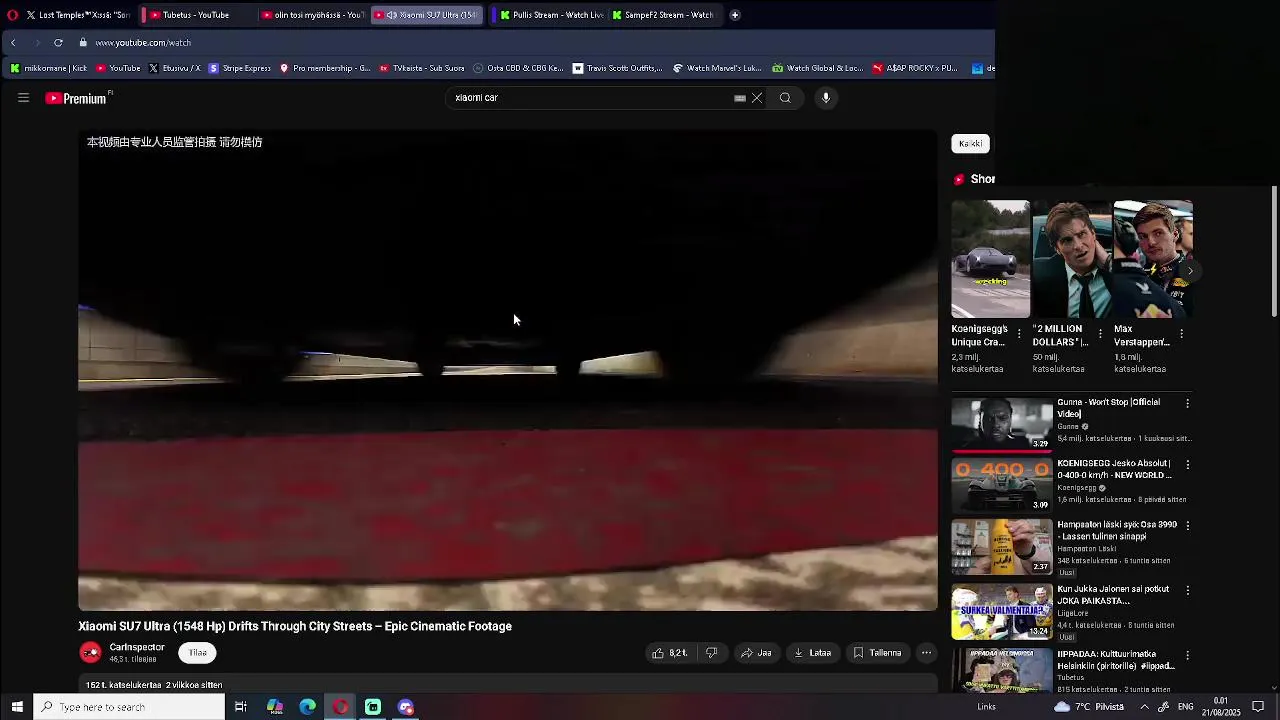1280x720 pixels.
Task: Open Opera menu logo top-left
Action: [x=12, y=15]
